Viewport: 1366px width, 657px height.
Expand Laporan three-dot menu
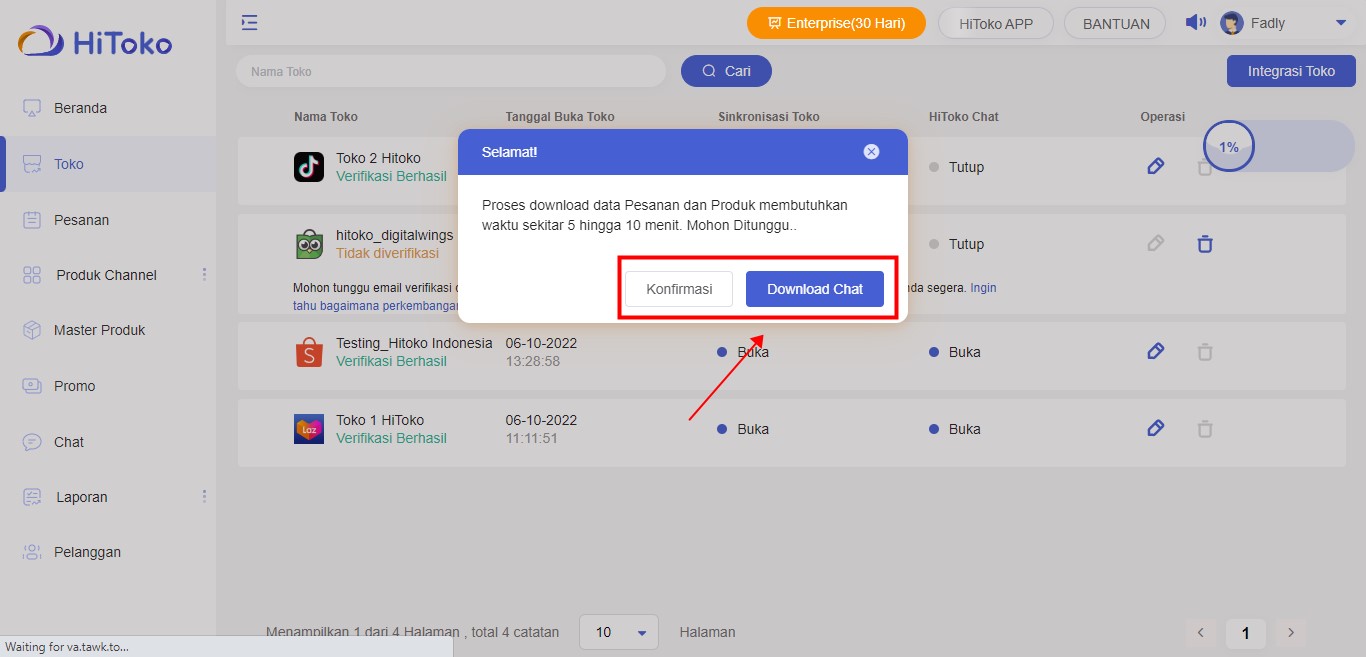[x=205, y=496]
